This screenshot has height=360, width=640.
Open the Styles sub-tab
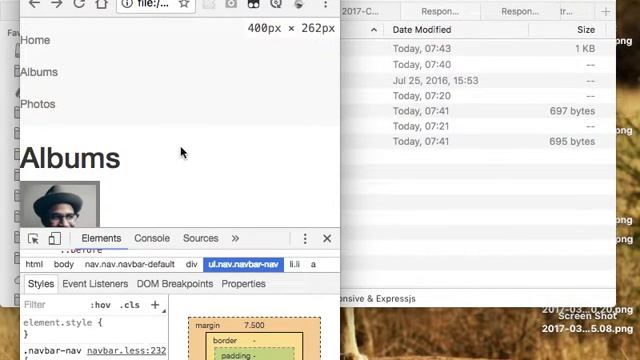(x=41, y=284)
